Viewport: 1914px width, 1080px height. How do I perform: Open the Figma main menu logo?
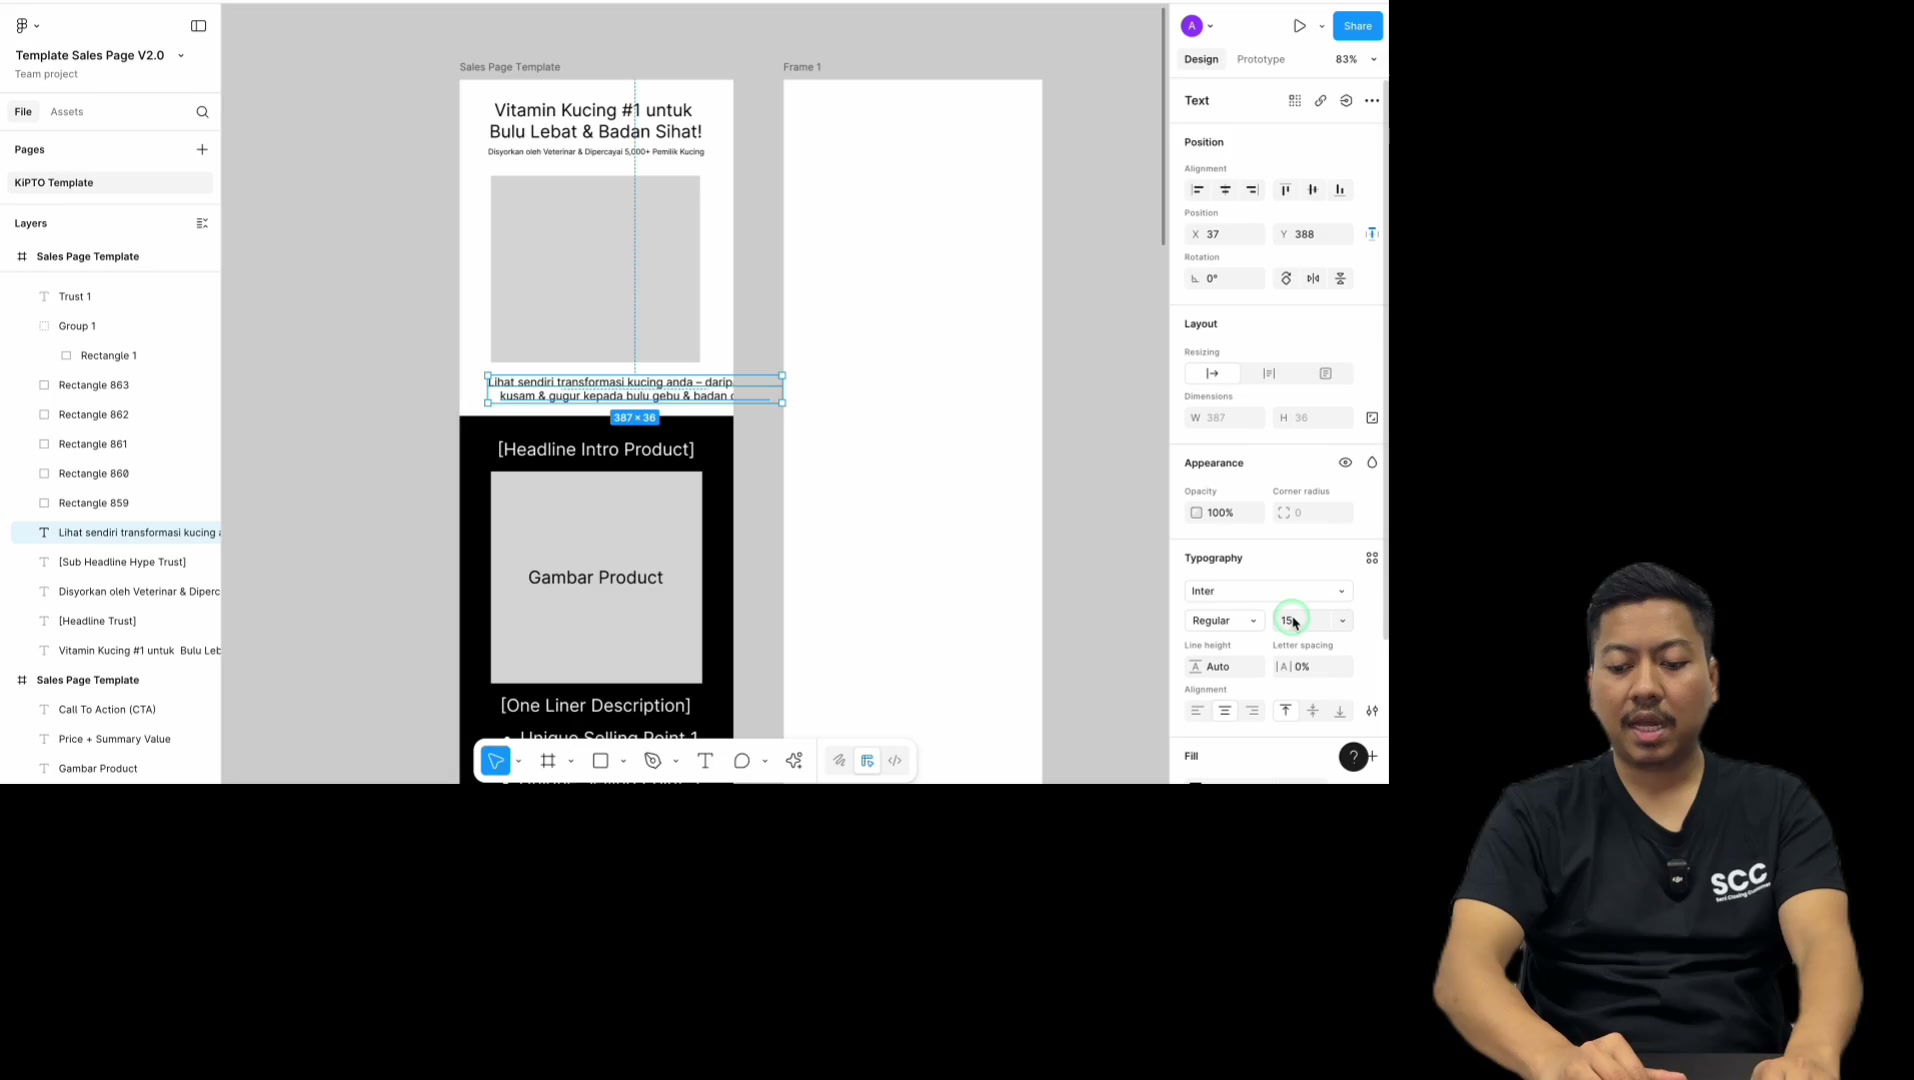pyautogui.click(x=22, y=25)
